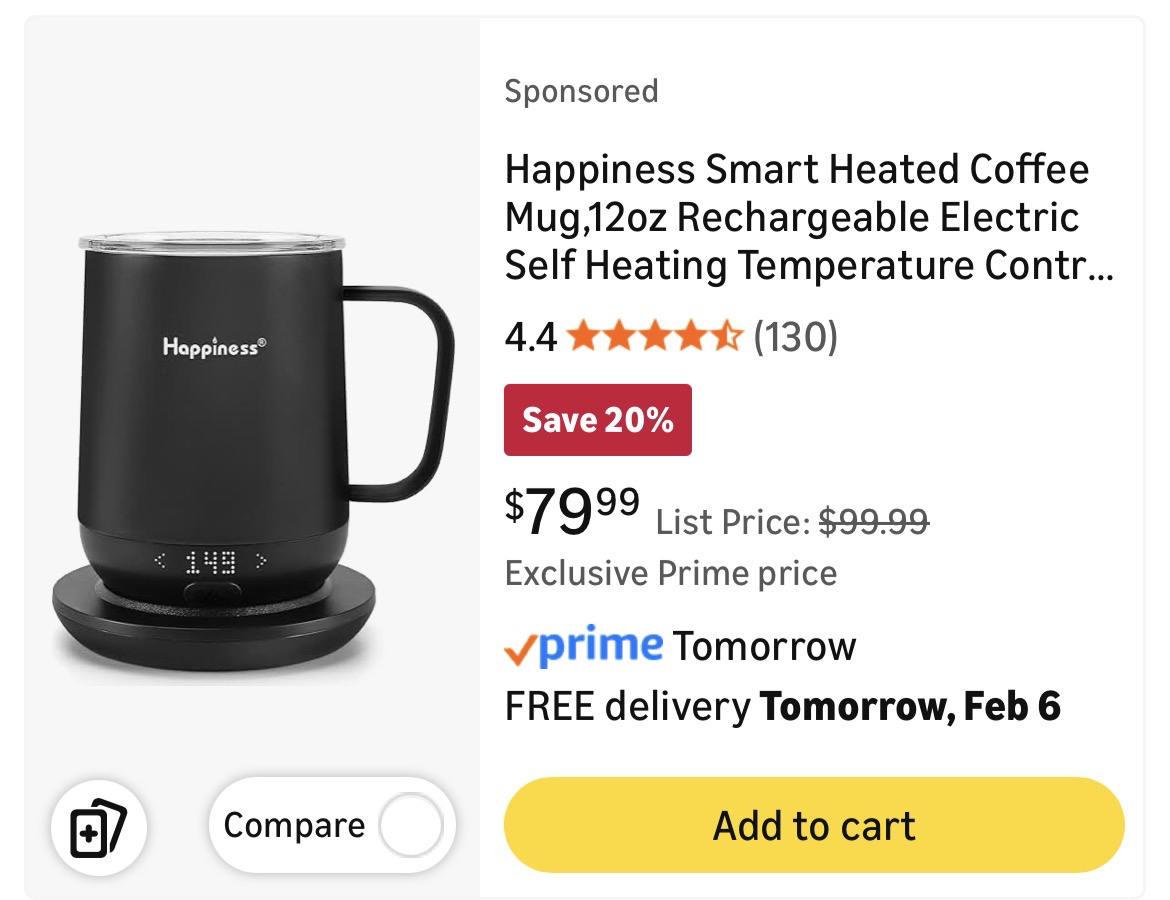Toggle the Compare circle checkbox
The image size is (1170, 900).
[410, 826]
